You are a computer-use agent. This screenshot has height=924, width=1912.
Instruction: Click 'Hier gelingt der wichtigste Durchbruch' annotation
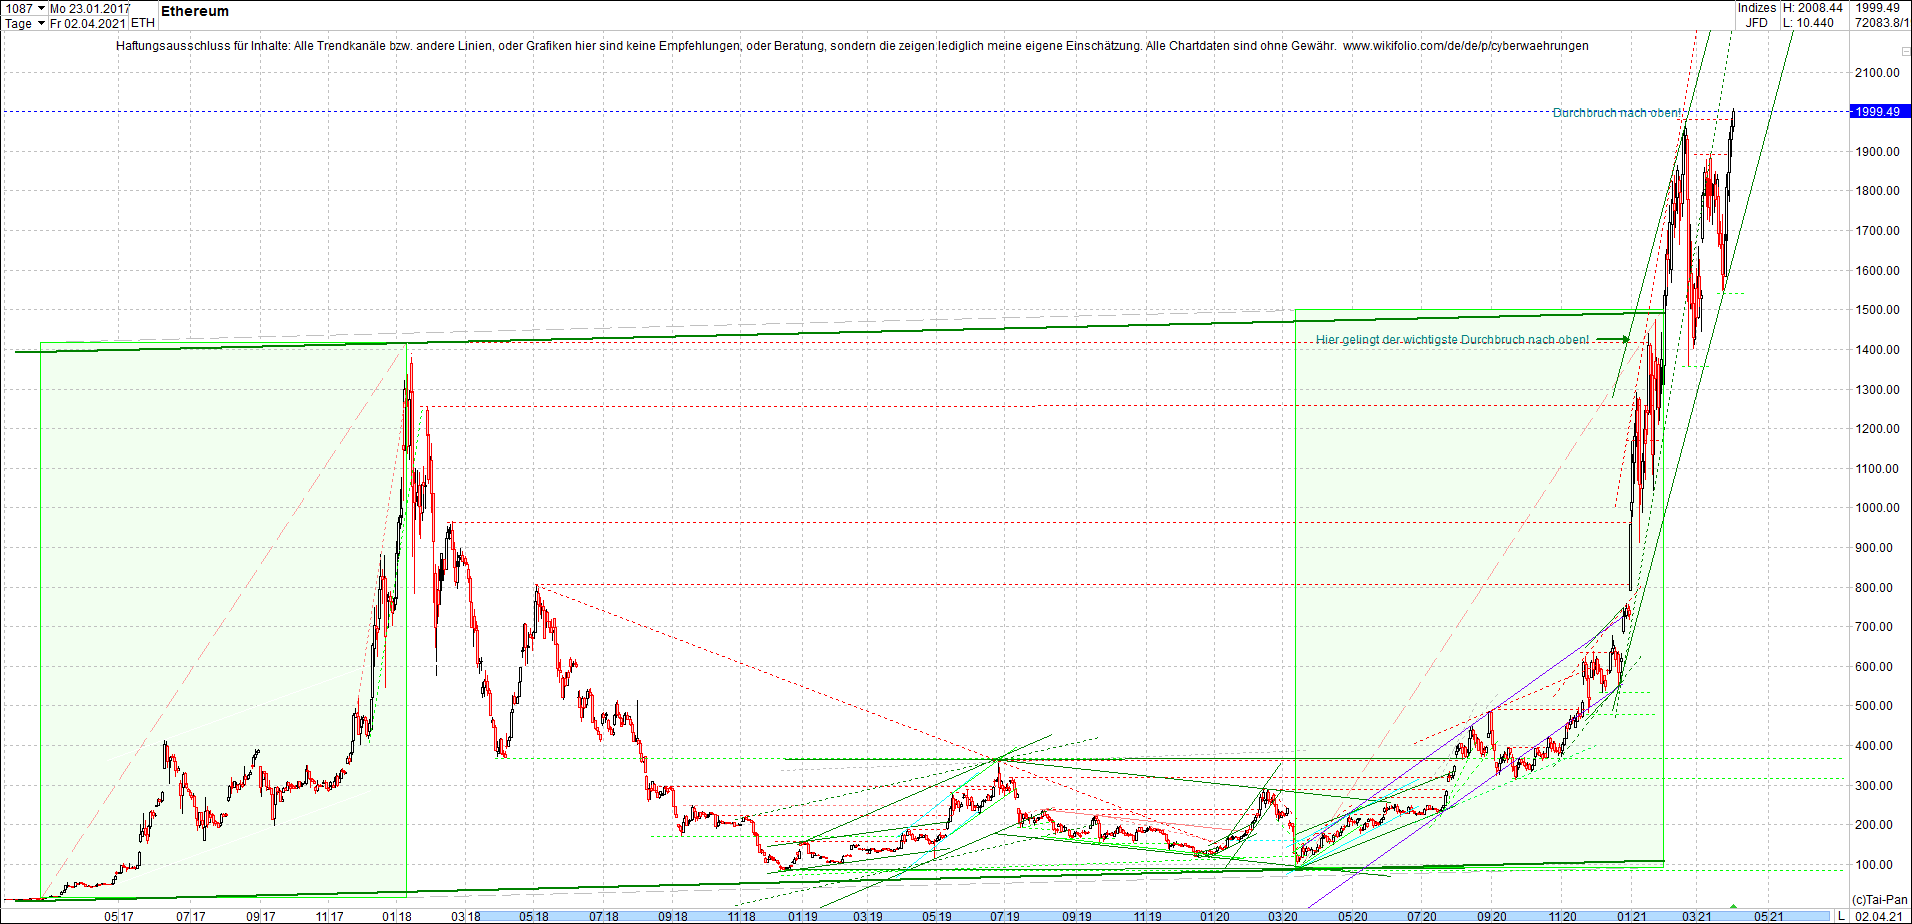[x=1452, y=340]
